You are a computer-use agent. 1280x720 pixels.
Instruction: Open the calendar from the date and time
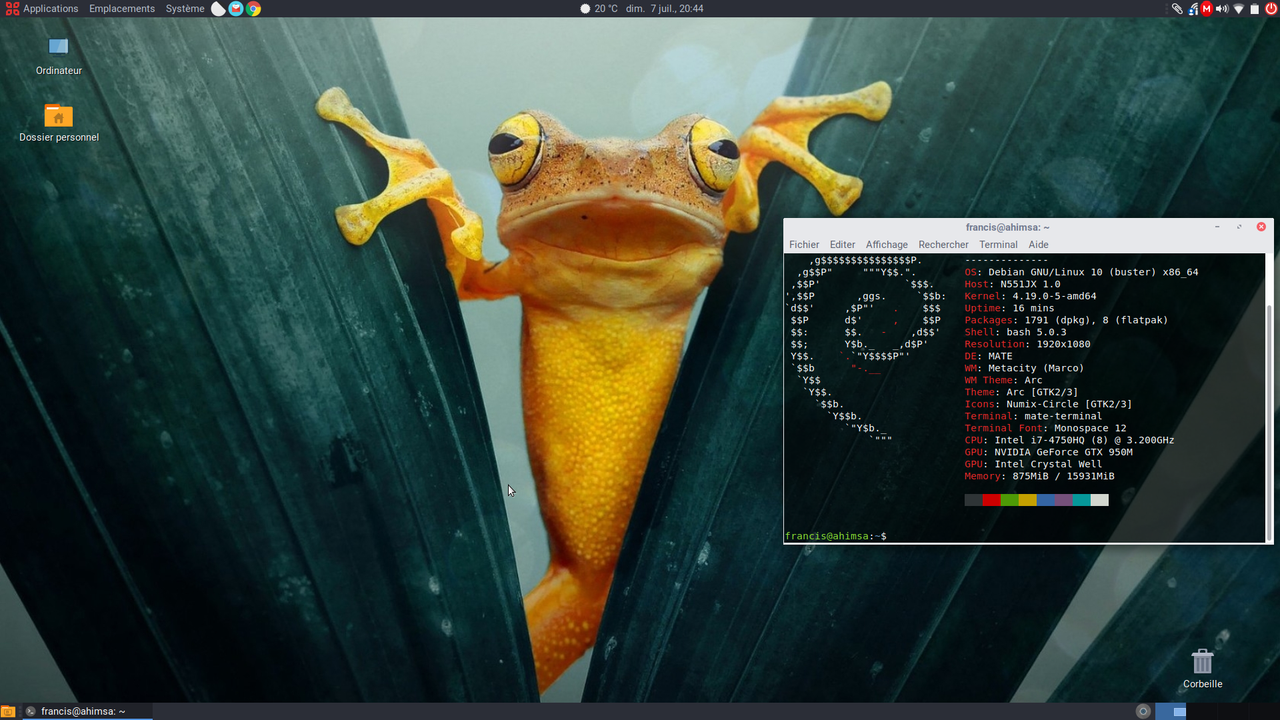(665, 8)
